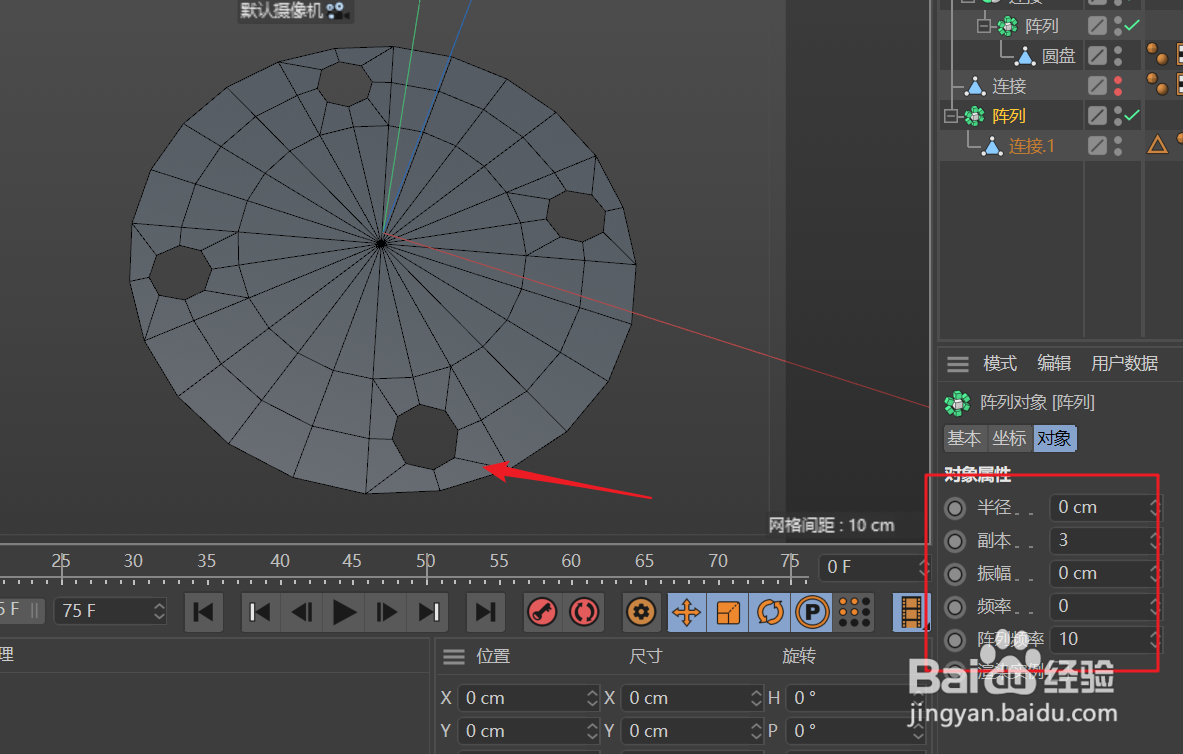Click the position X stepper arrows
This screenshot has height=754, width=1183.
[x=592, y=698]
